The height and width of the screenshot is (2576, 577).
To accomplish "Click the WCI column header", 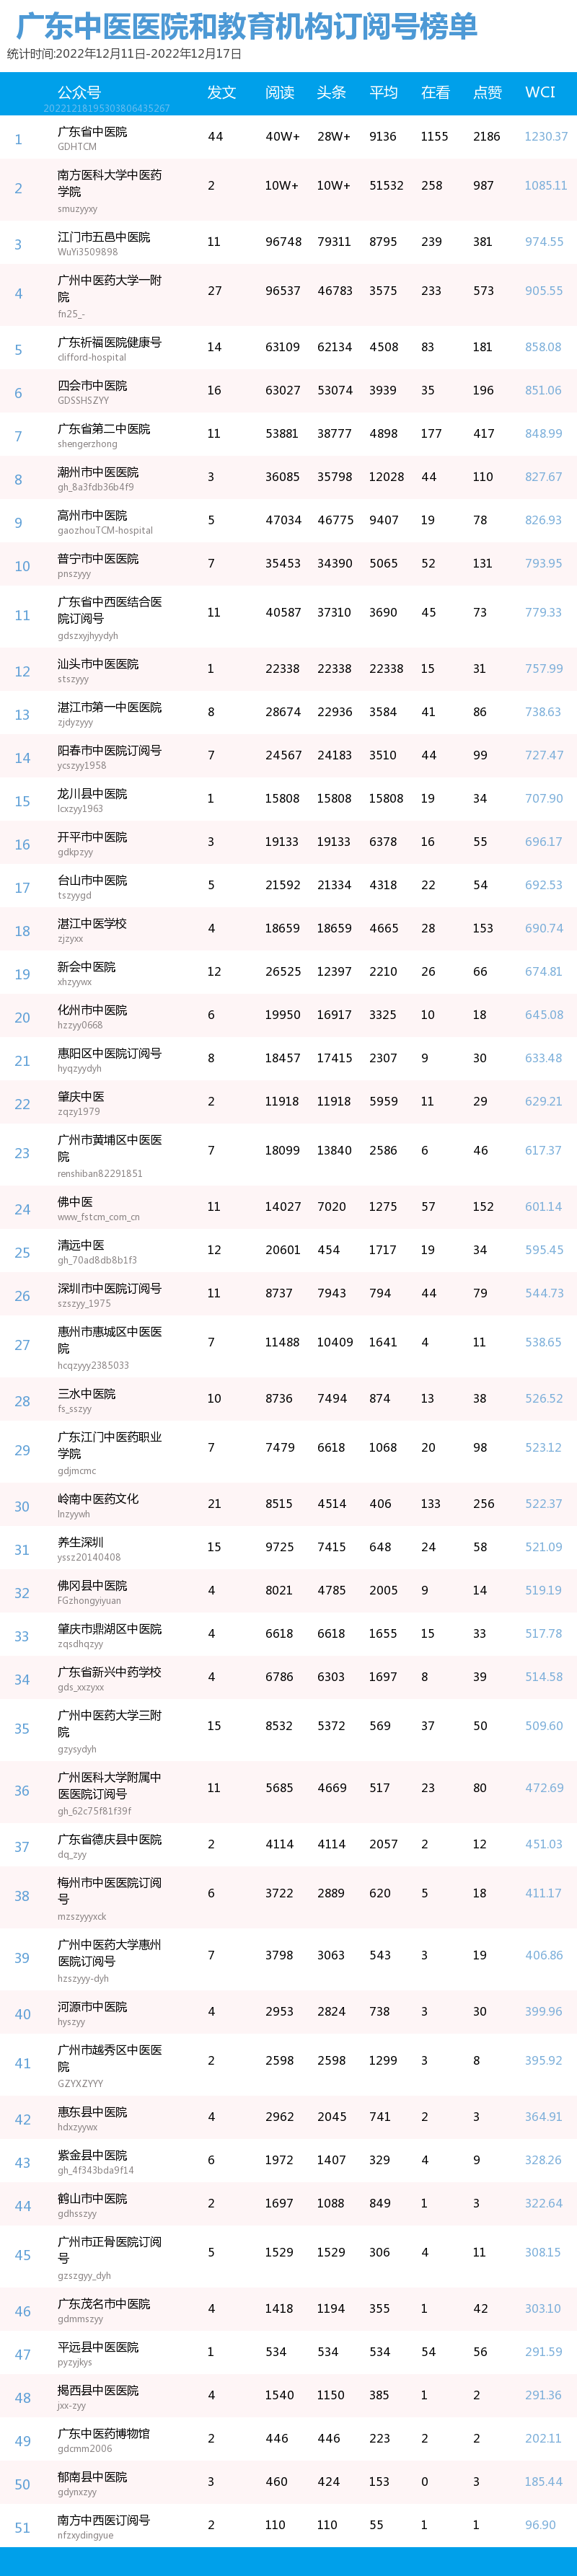I will pos(540,92).
